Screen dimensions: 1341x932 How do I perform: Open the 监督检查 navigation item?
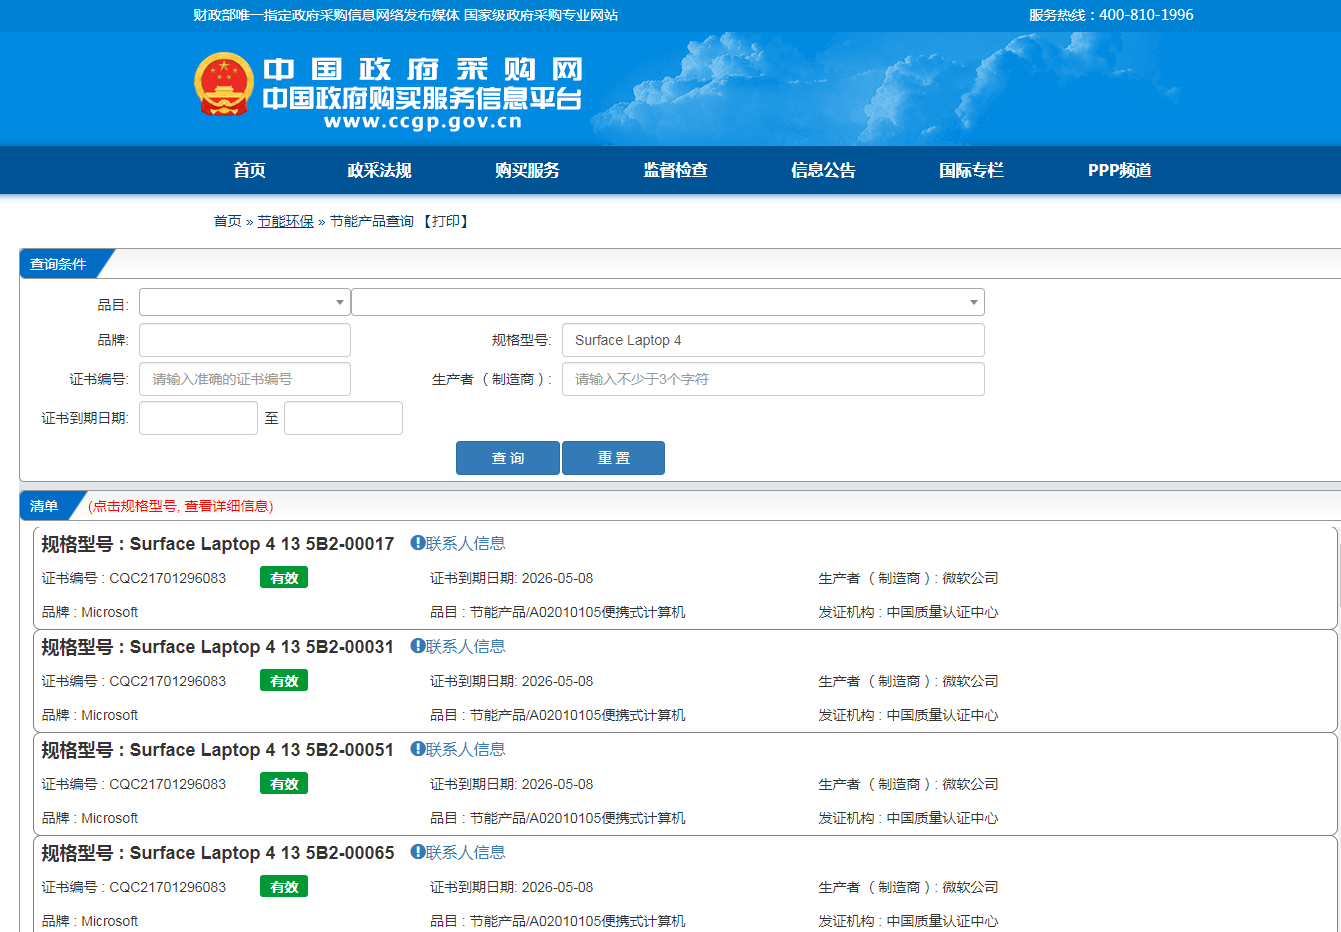pos(675,170)
